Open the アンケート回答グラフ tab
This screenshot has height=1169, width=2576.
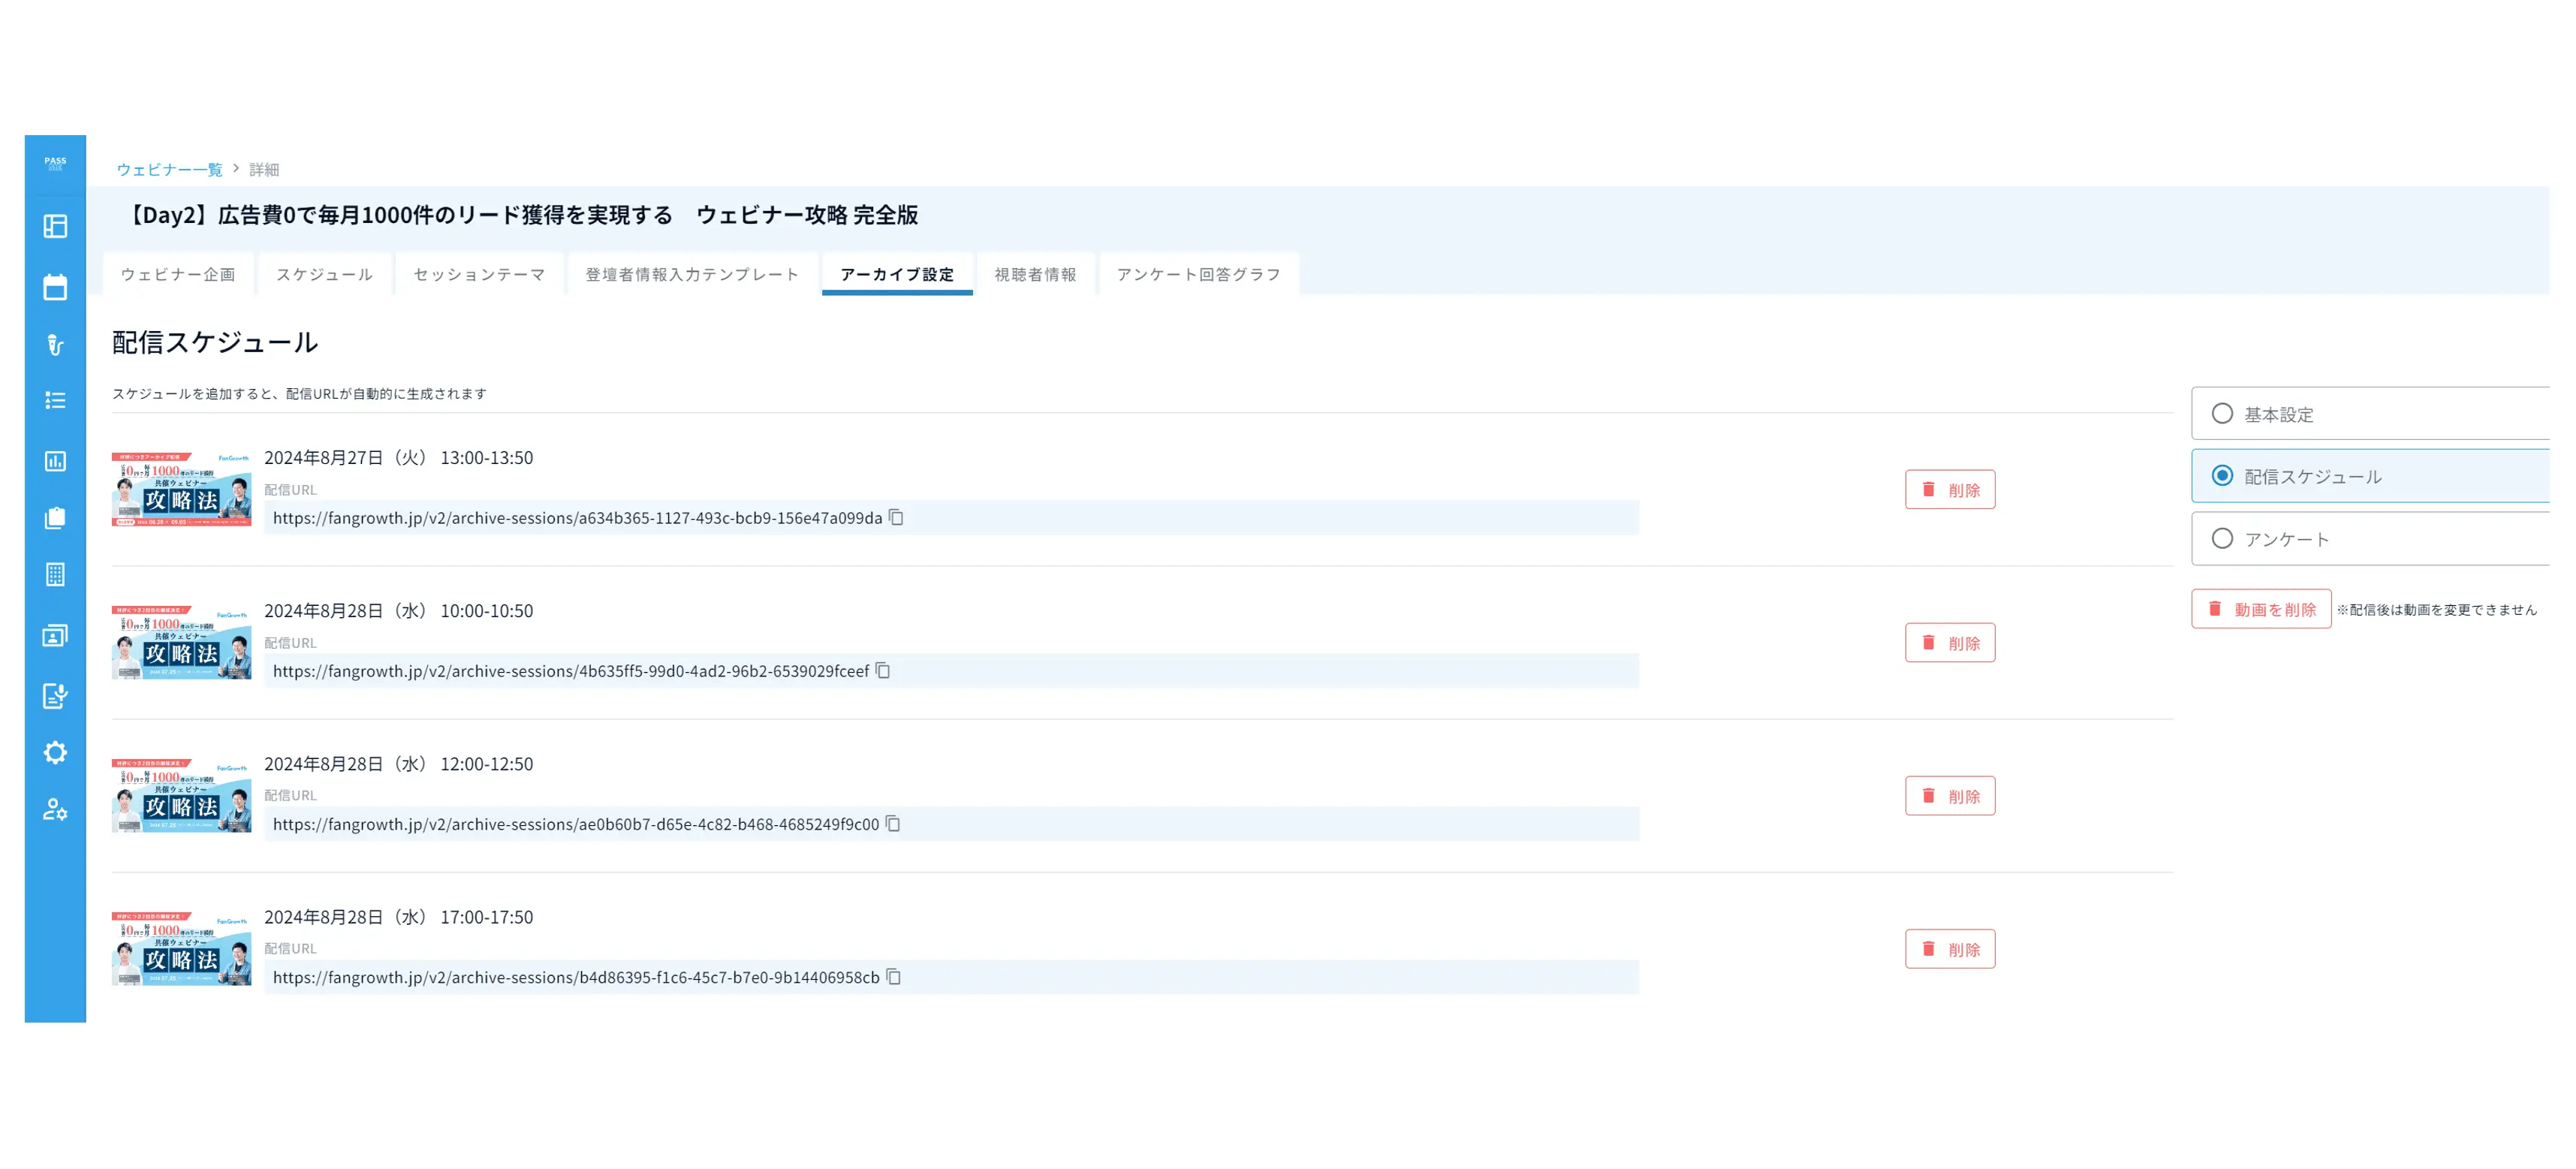tap(1198, 275)
